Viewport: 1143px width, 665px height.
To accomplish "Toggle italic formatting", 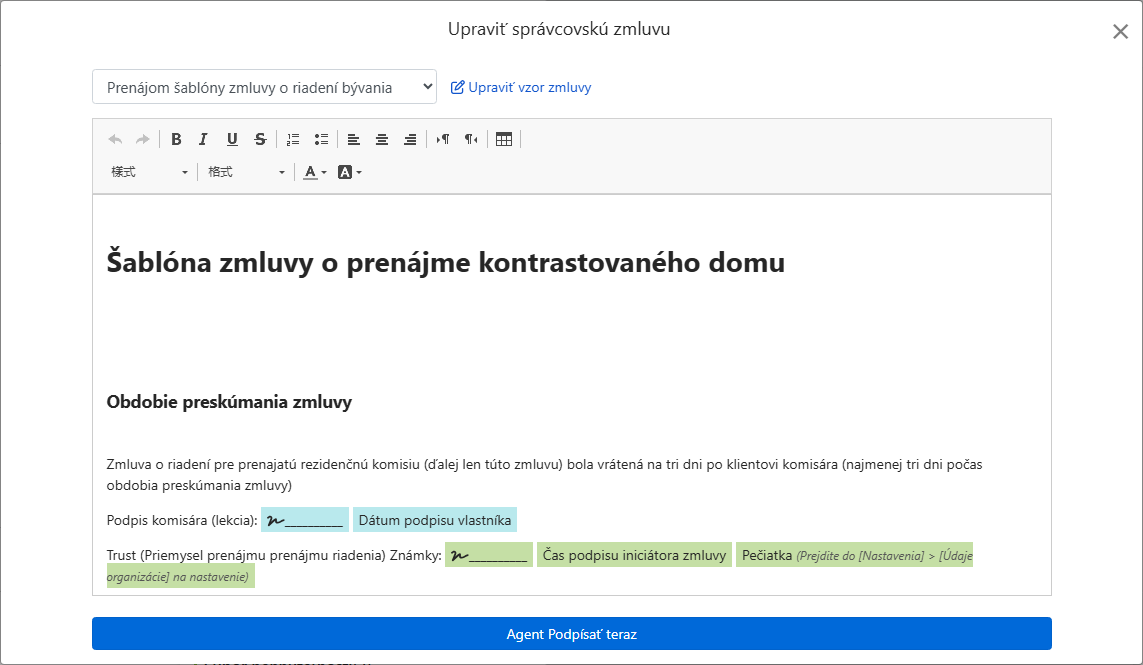I will pyautogui.click(x=203, y=139).
